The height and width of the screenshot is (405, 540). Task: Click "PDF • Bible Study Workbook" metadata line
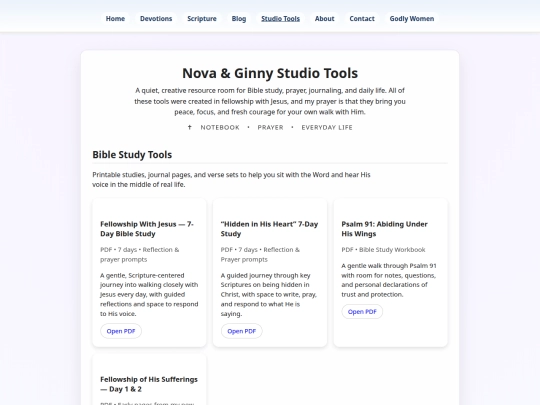coord(383,250)
